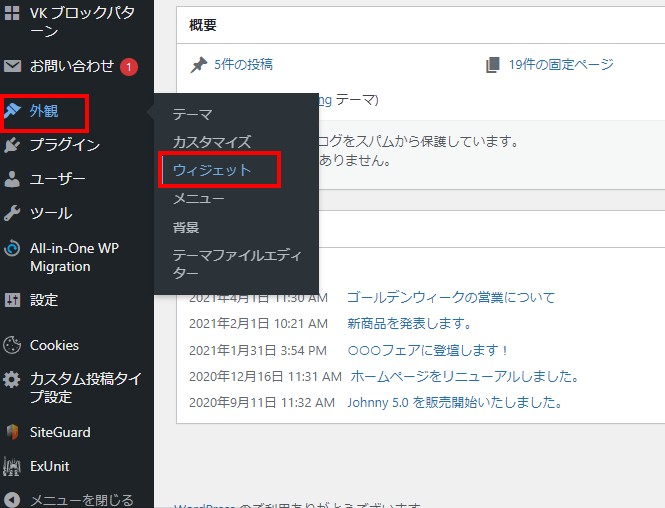665x508 pixels.
Task: Click the 設定 sliders icon
Action: [13, 300]
